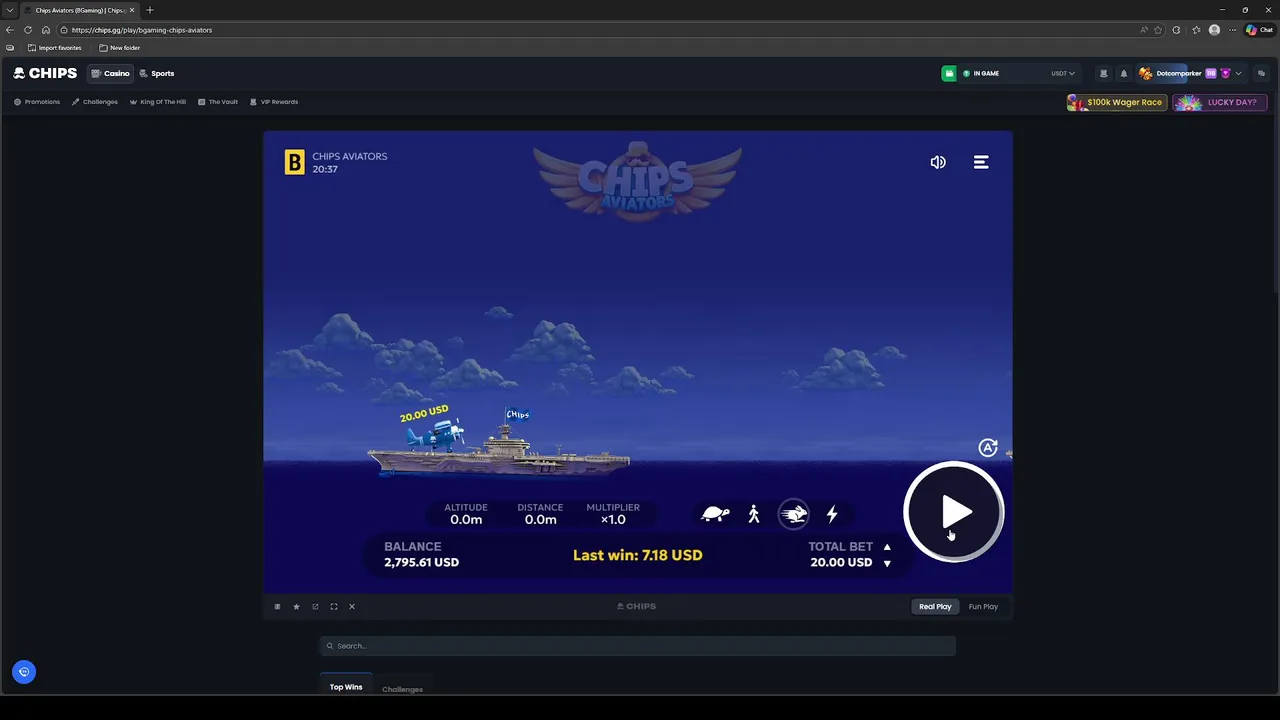Open VIP Rewards page

pos(274,102)
